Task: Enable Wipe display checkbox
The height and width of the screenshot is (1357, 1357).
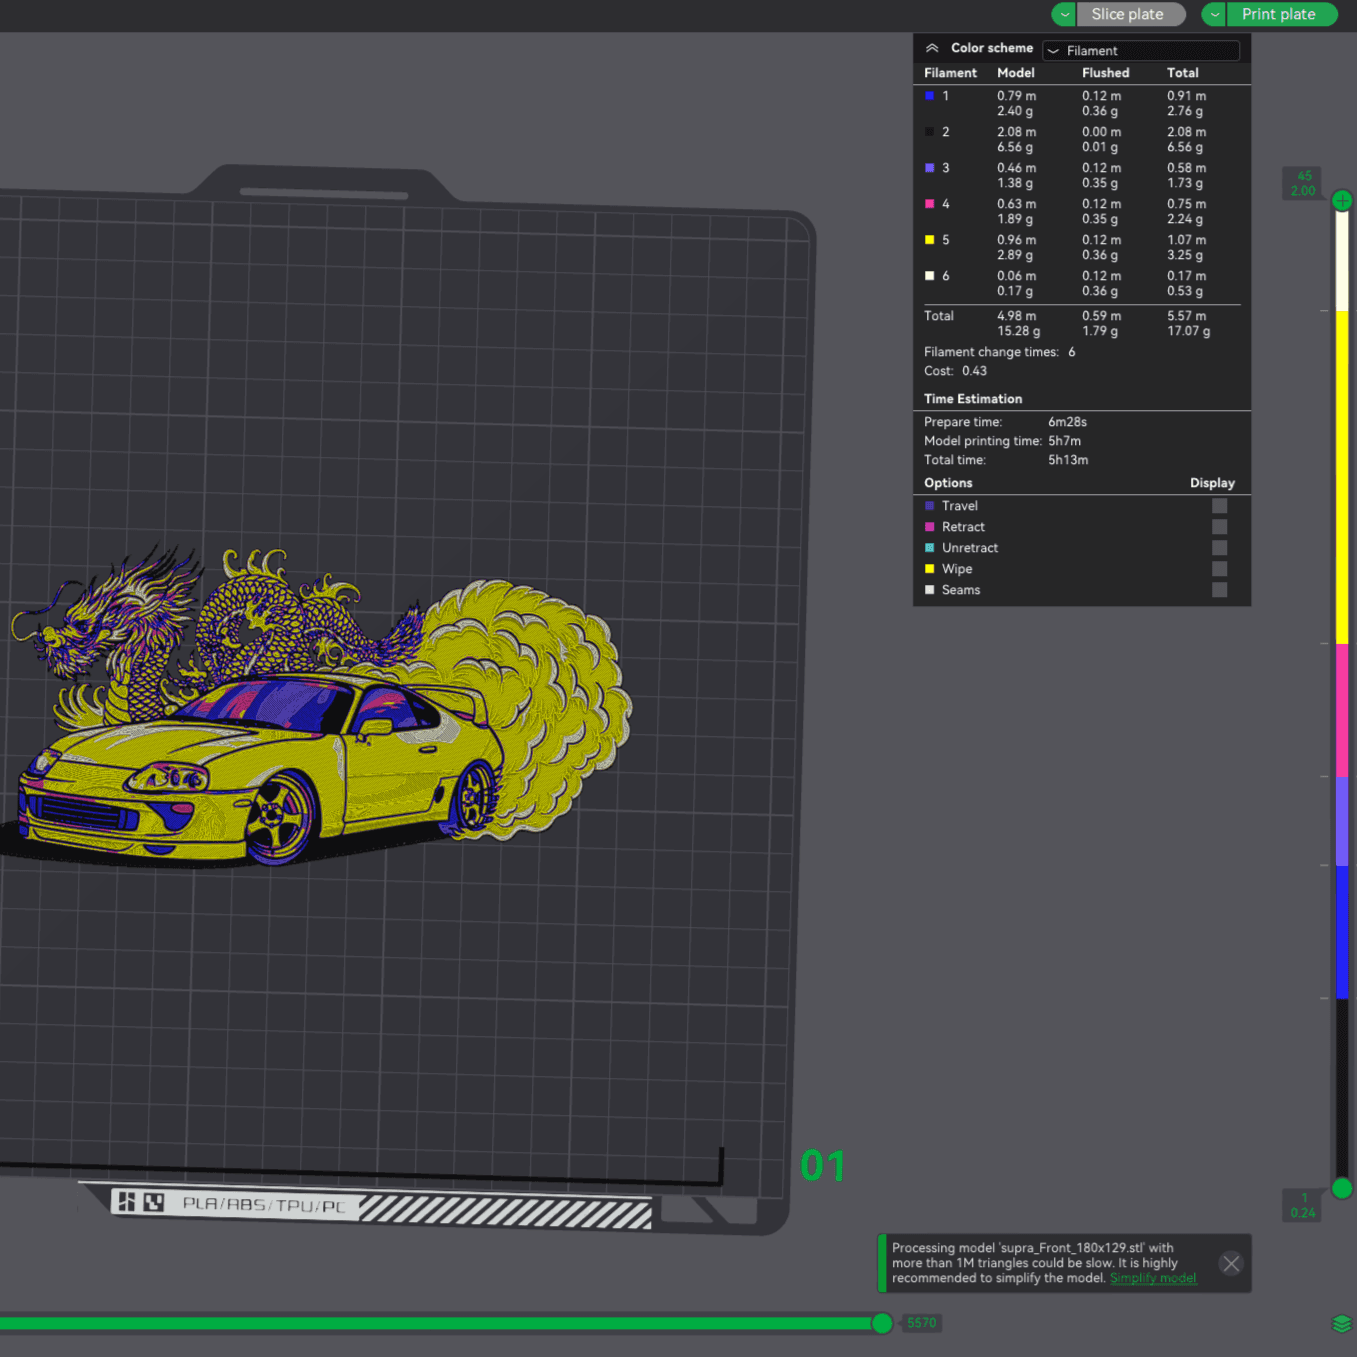Action: 1219,569
